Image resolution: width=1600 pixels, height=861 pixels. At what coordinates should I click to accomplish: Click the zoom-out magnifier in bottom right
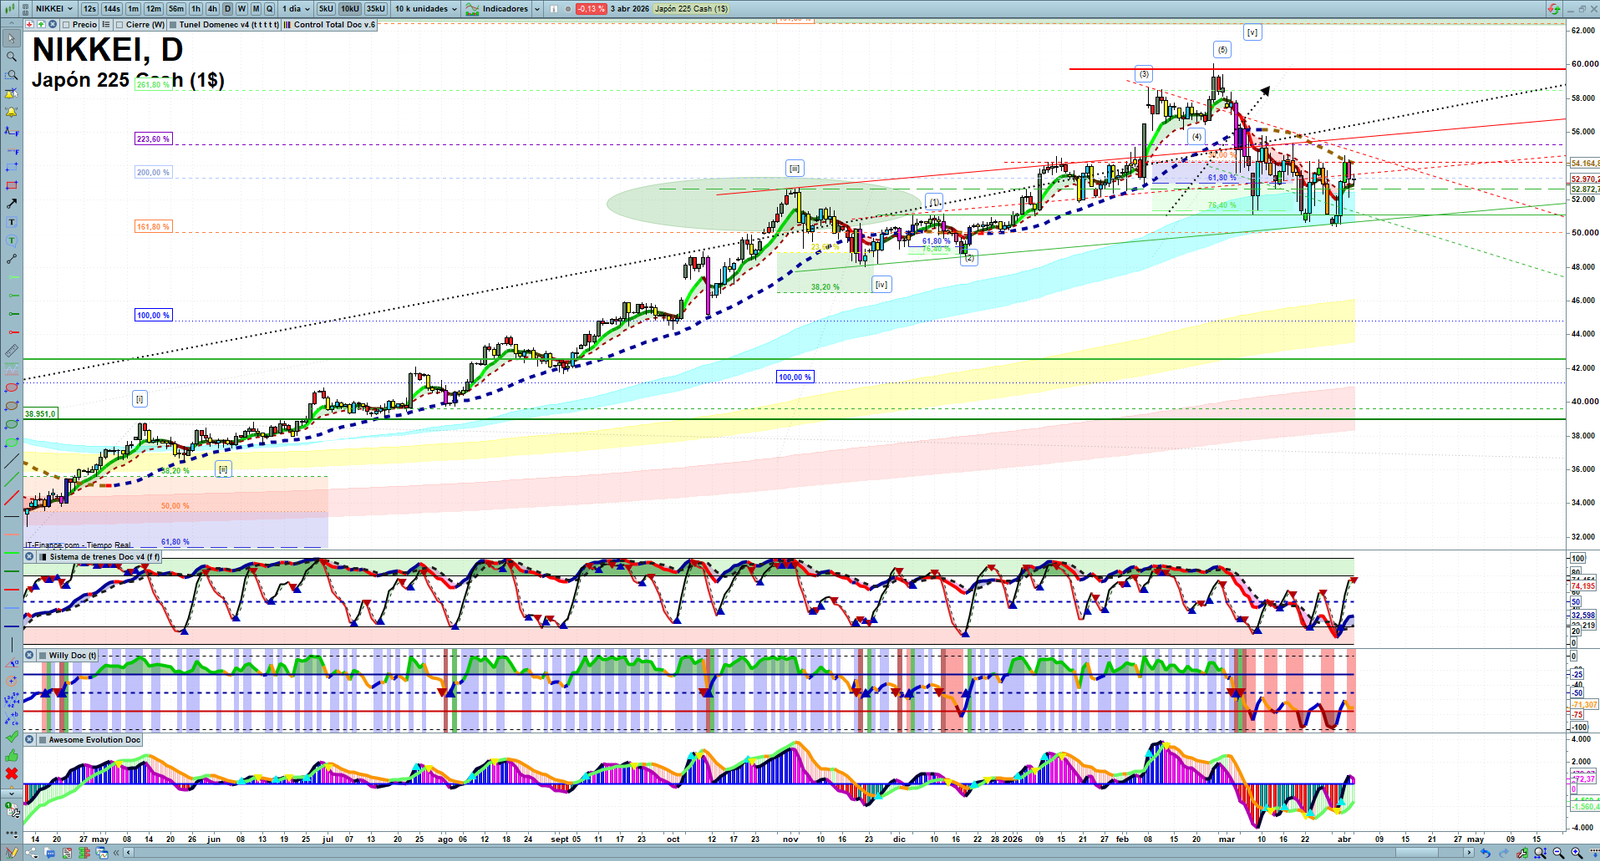[x=1558, y=853]
